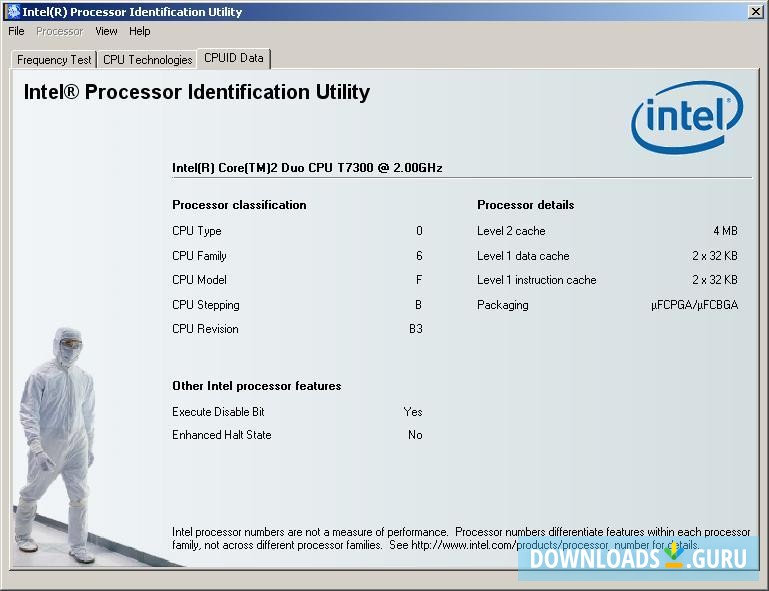Switch to the CPU Technologies tab
The width and height of the screenshot is (769, 591).
click(147, 60)
